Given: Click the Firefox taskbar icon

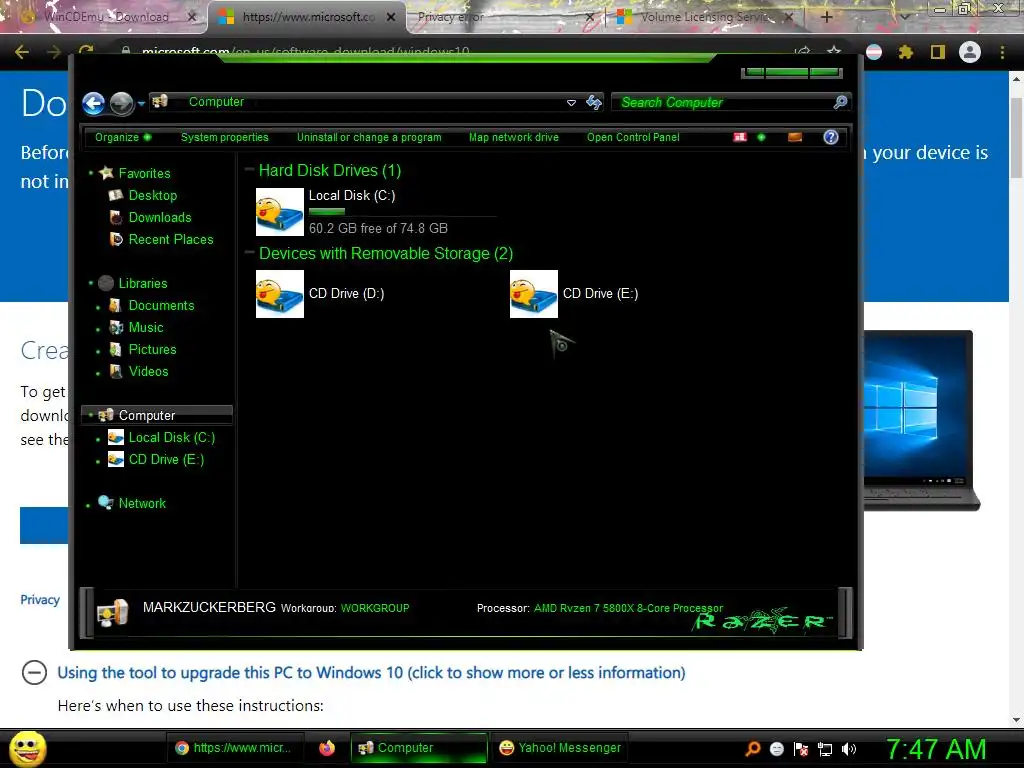Looking at the screenshot, I should [x=327, y=748].
